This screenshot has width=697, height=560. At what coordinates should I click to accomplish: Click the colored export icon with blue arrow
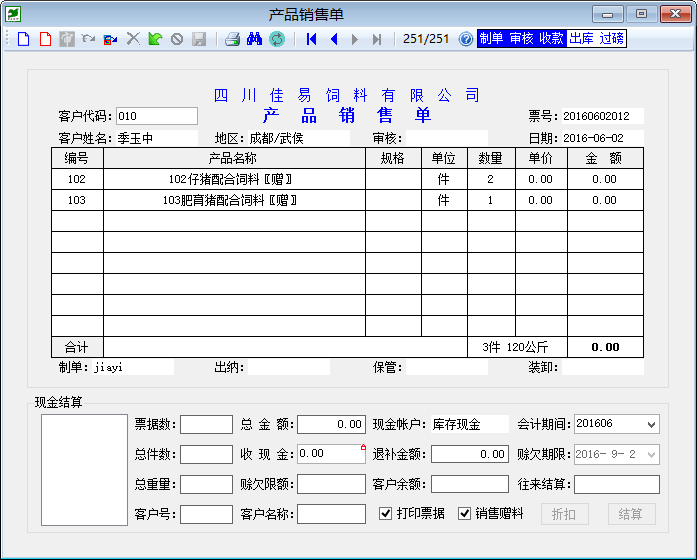click(110, 40)
